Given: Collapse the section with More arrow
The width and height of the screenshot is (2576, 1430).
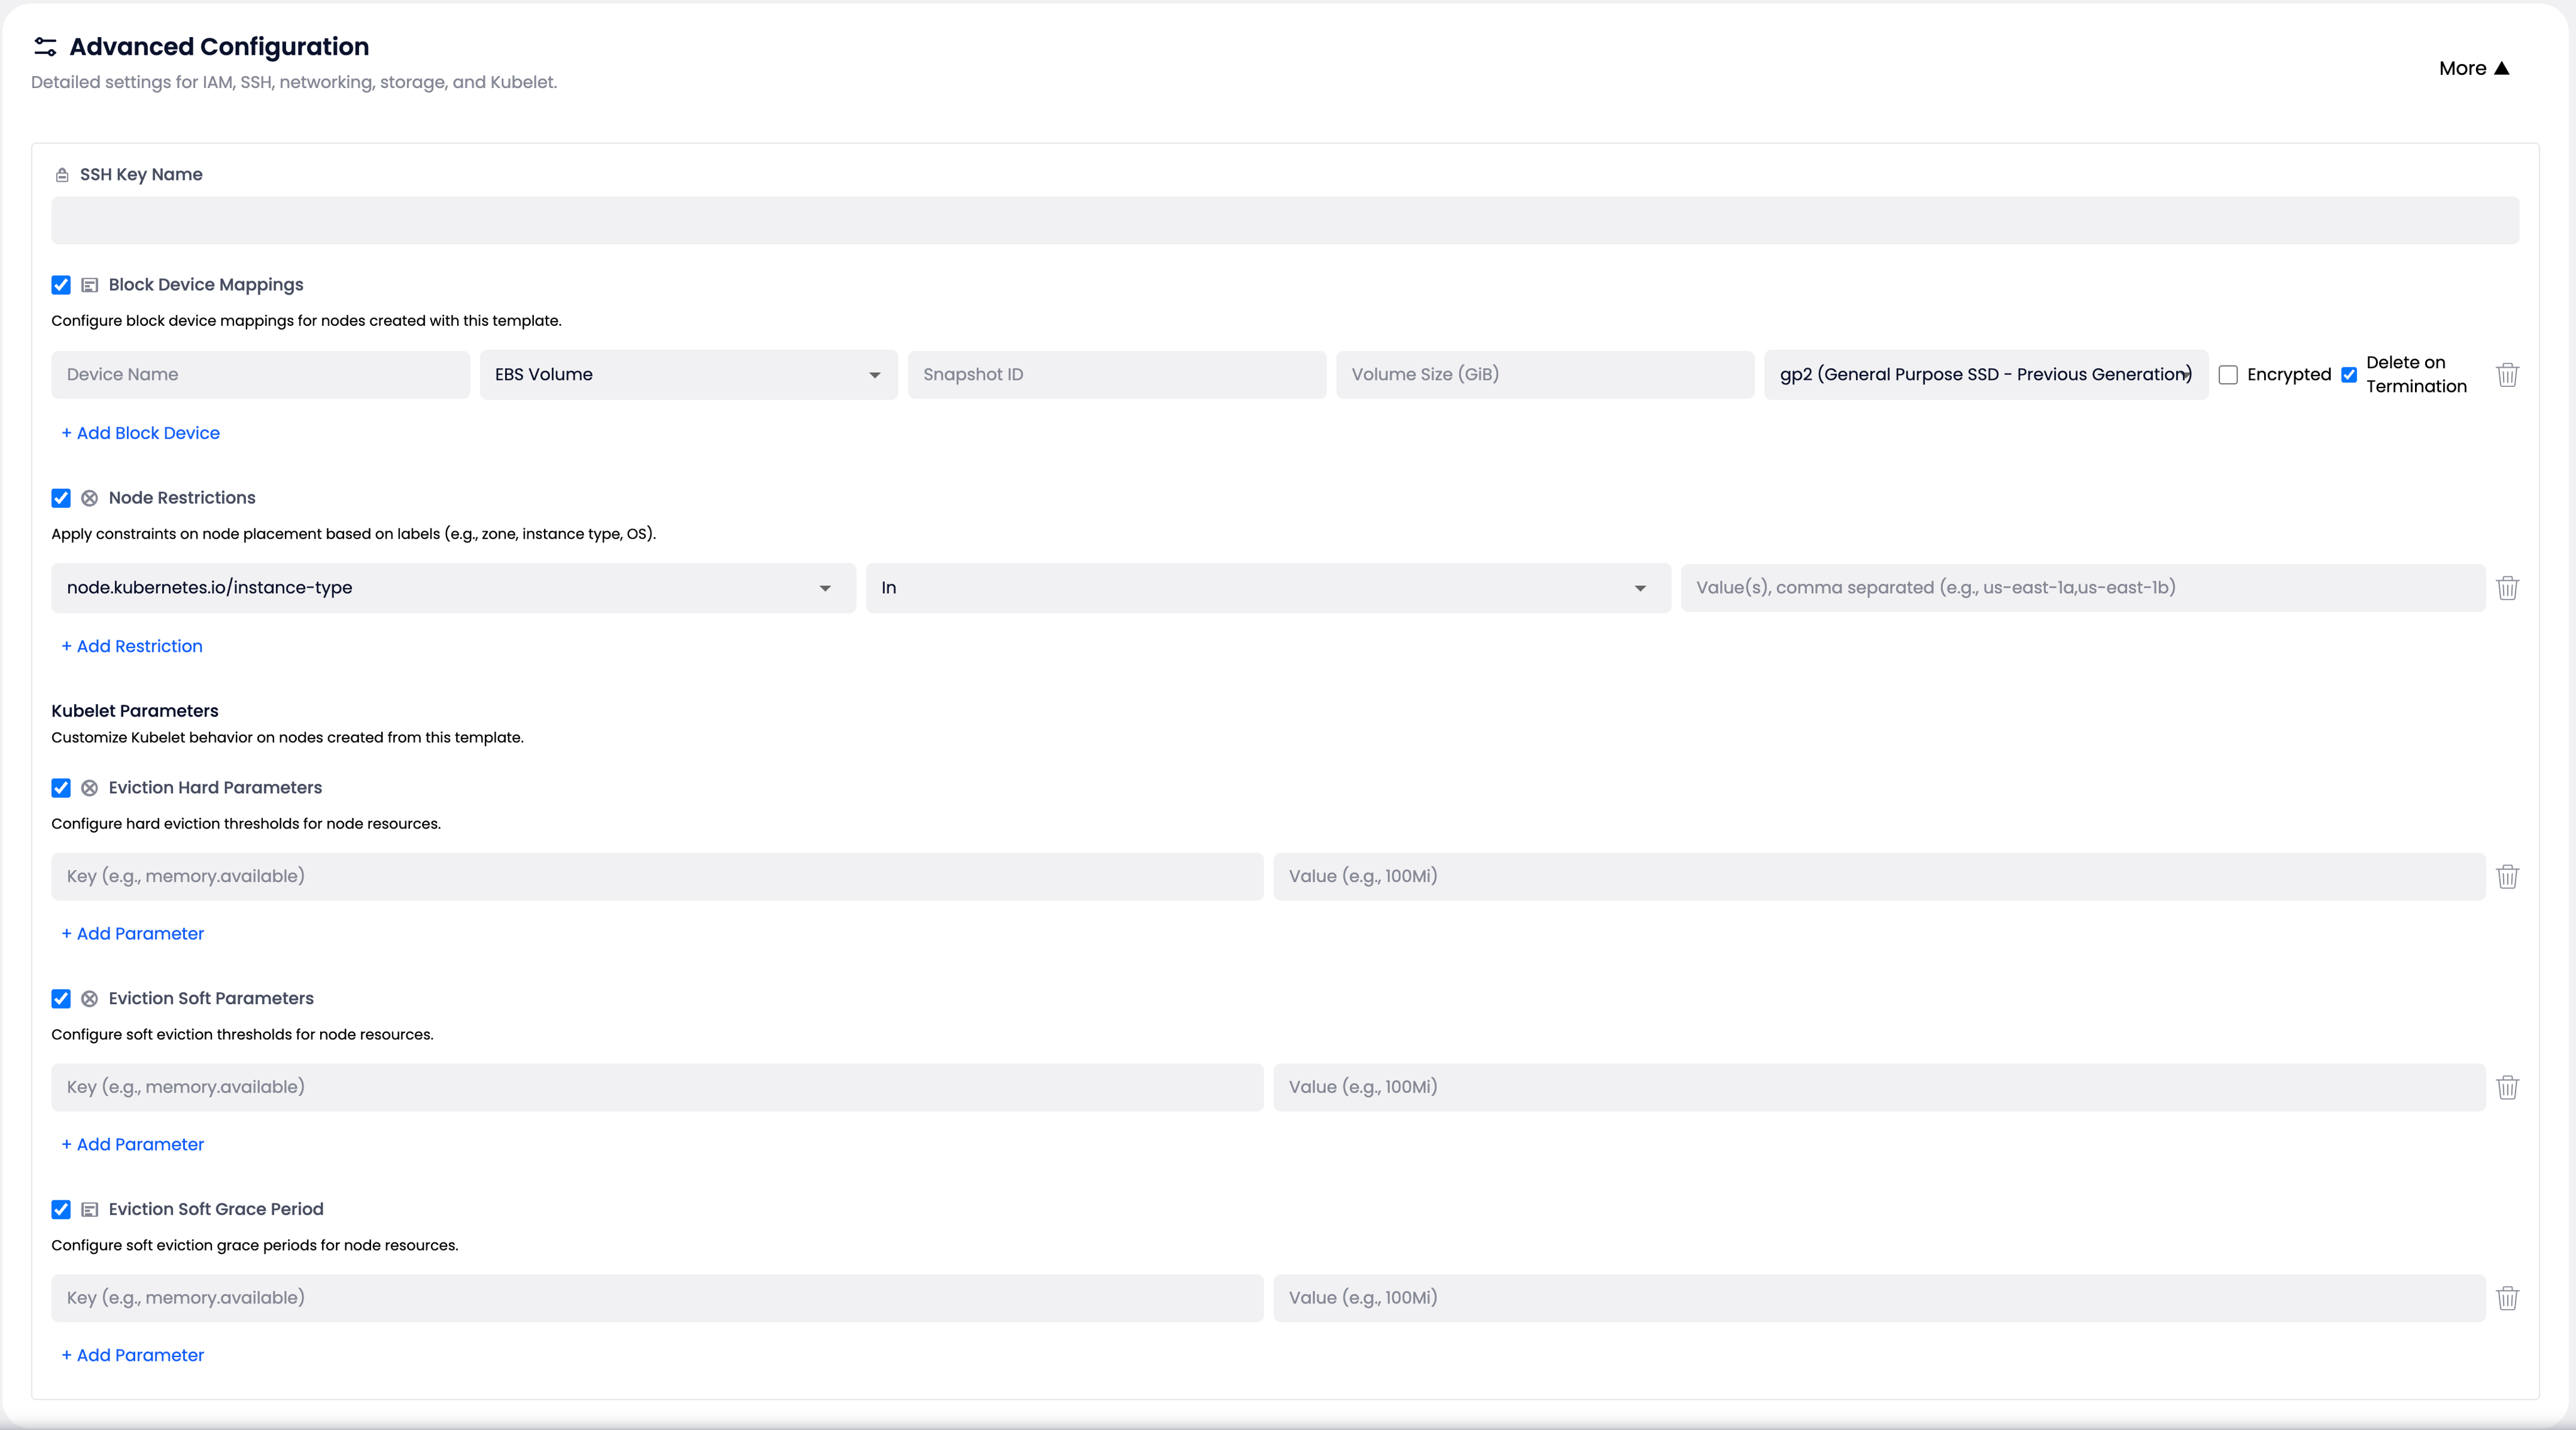Looking at the screenshot, I should [x=2474, y=69].
